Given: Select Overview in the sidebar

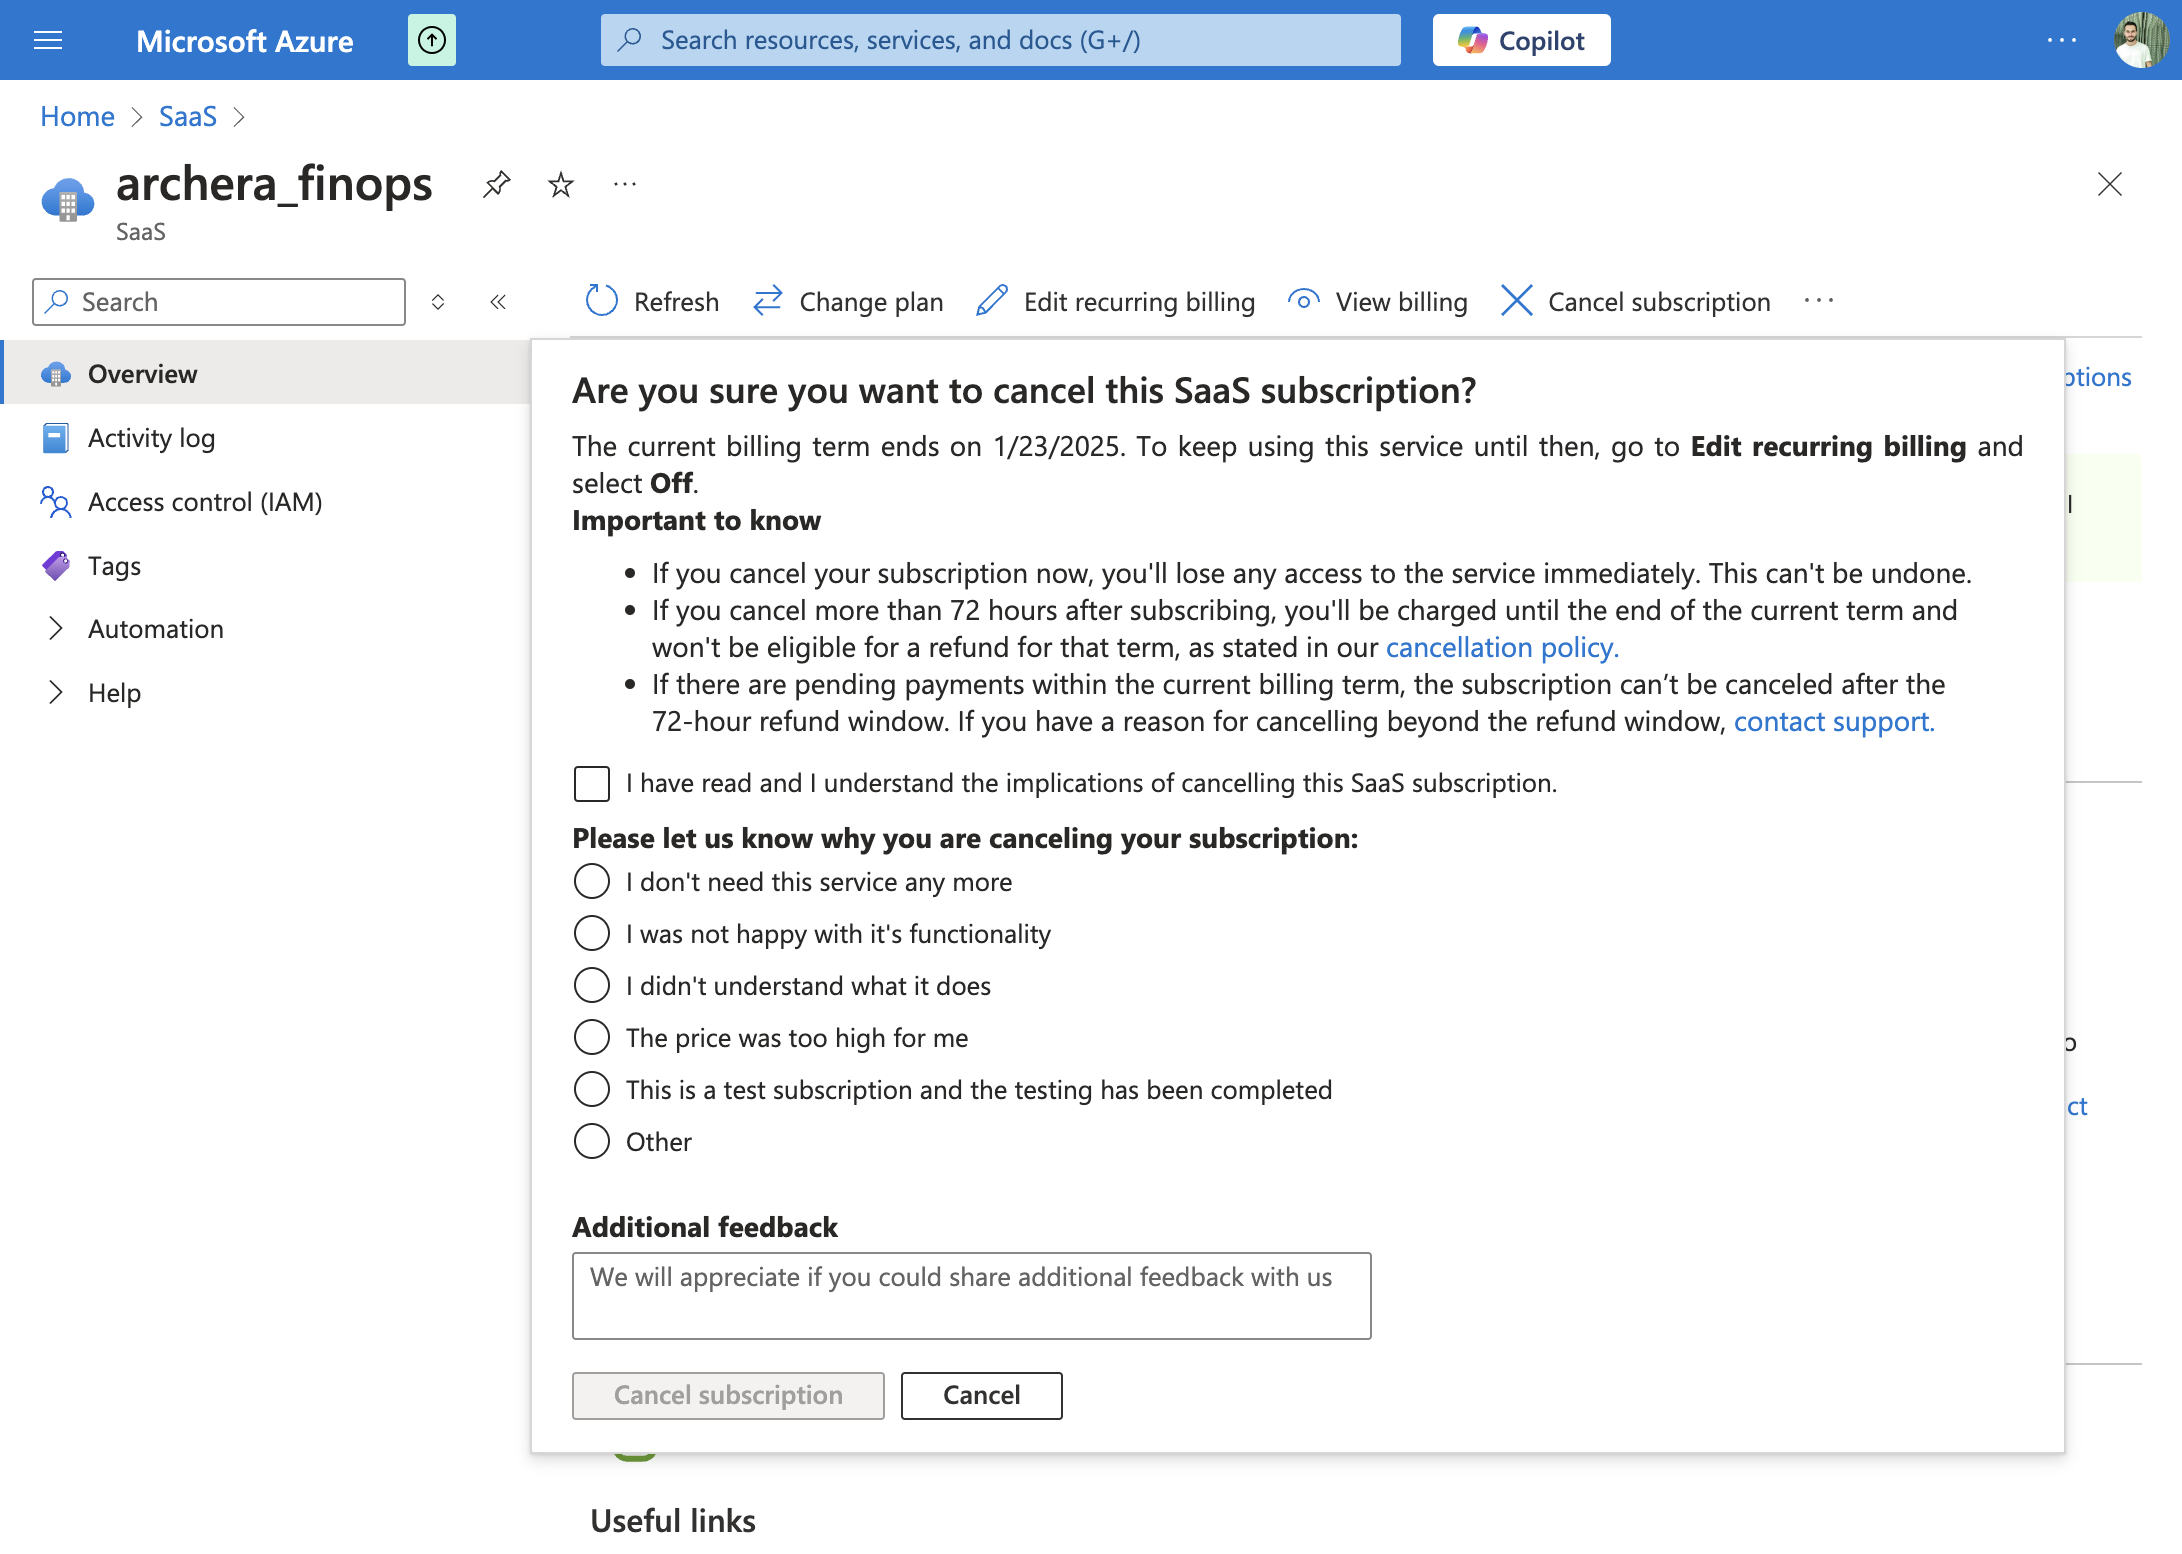Looking at the screenshot, I should (x=266, y=373).
